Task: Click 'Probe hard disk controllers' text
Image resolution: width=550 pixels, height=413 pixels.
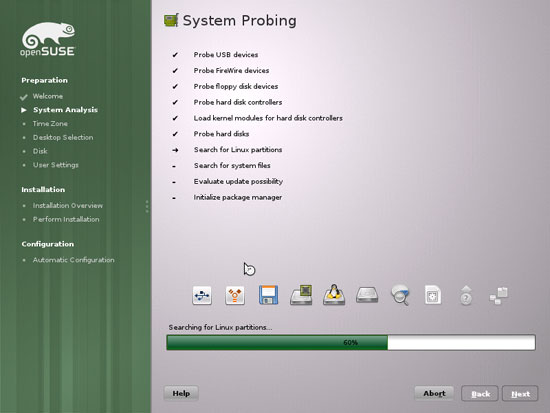Action: coord(238,102)
